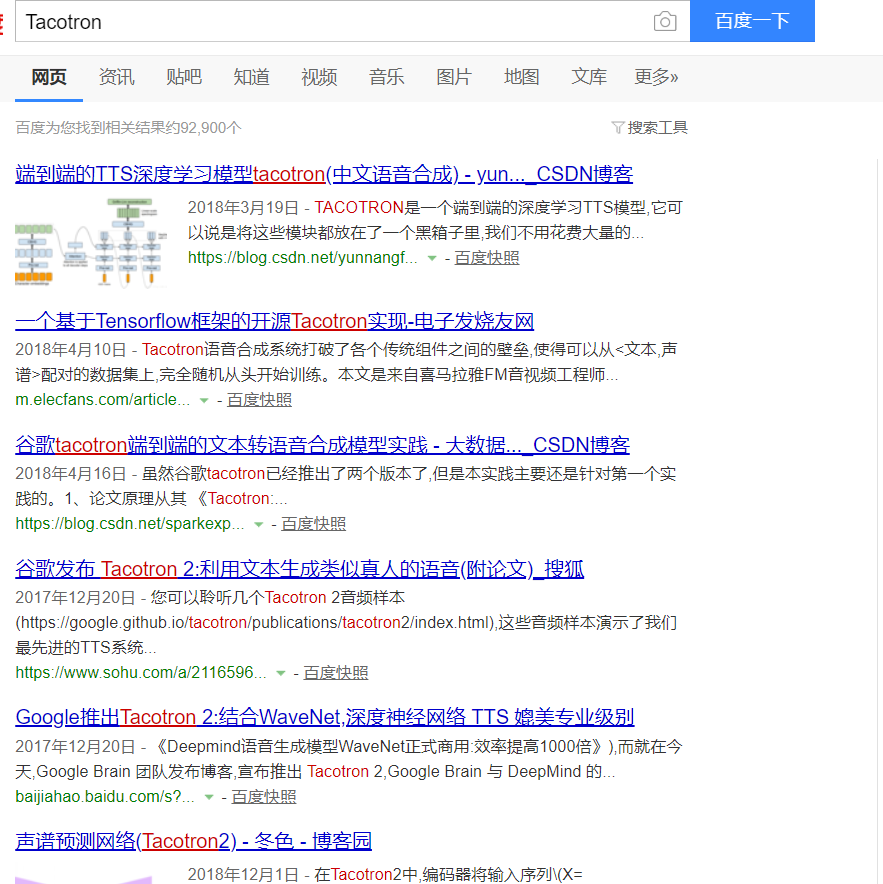Open 一个基于Tensorflow框架的开源Tacotron实现 result link
The image size is (883, 884).
click(275, 321)
